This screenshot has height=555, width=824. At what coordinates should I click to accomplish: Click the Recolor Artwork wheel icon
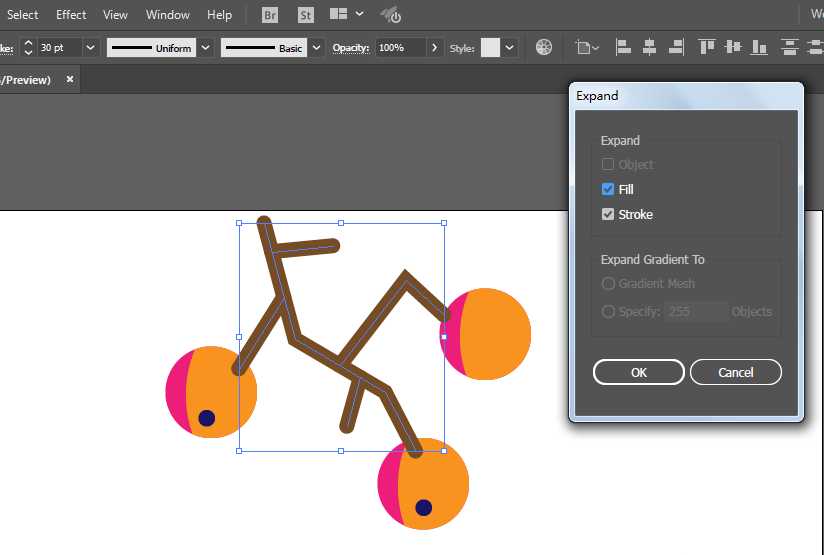(x=544, y=47)
